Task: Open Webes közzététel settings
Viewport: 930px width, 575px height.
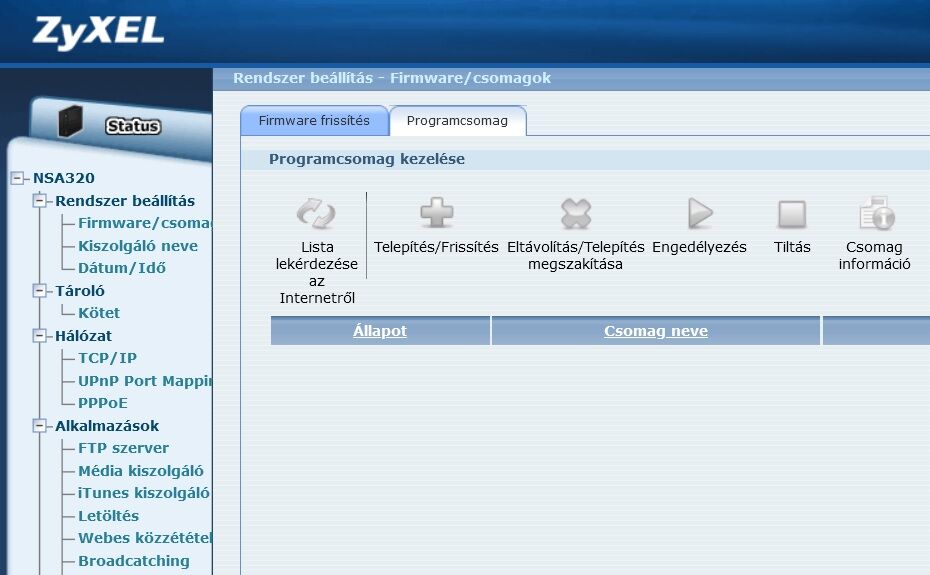Action: (145, 538)
